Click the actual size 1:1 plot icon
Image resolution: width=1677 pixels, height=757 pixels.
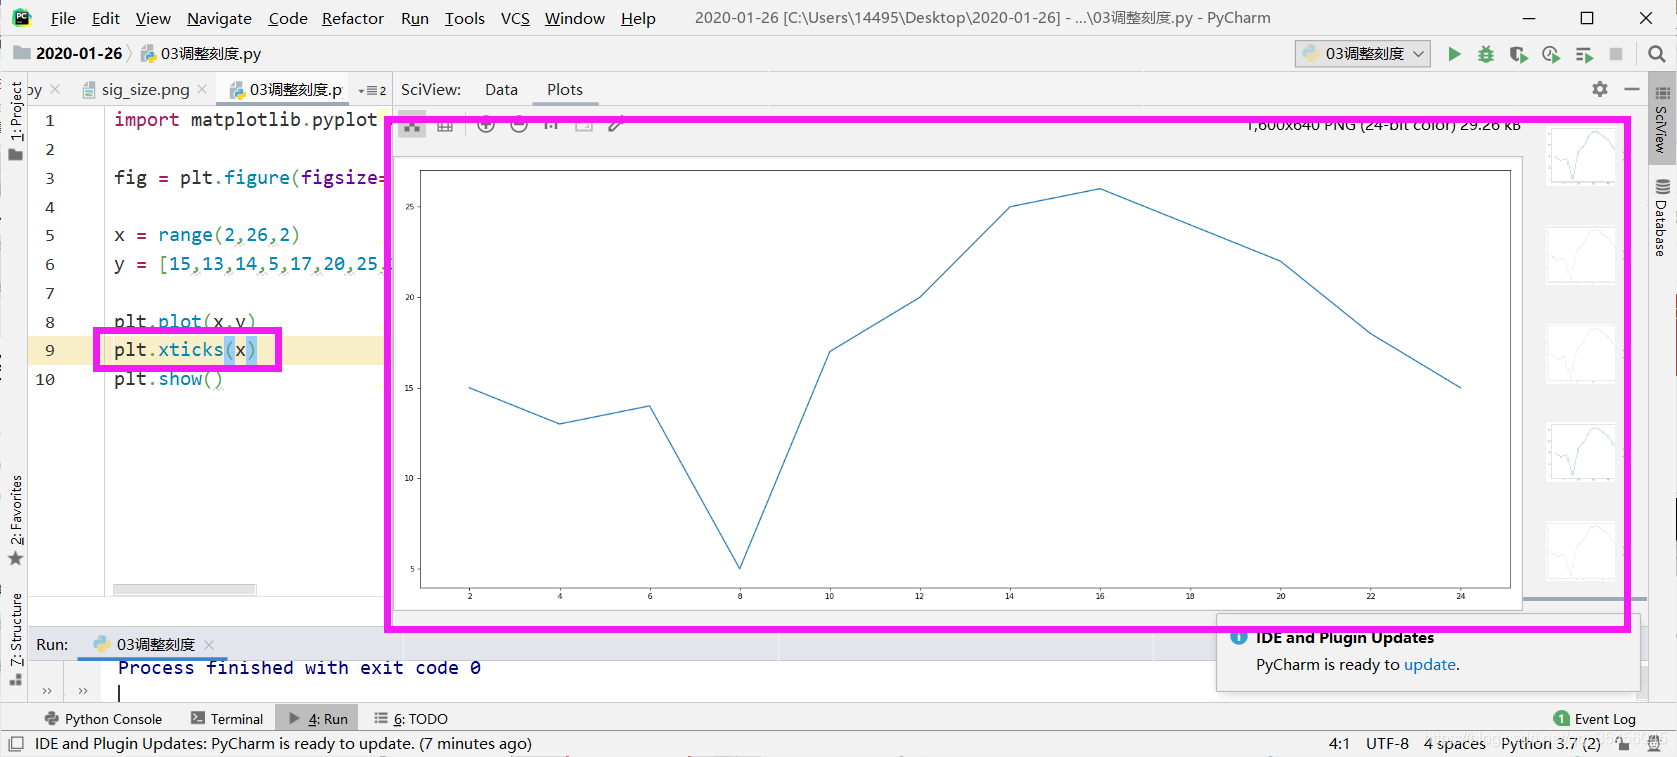(x=551, y=125)
